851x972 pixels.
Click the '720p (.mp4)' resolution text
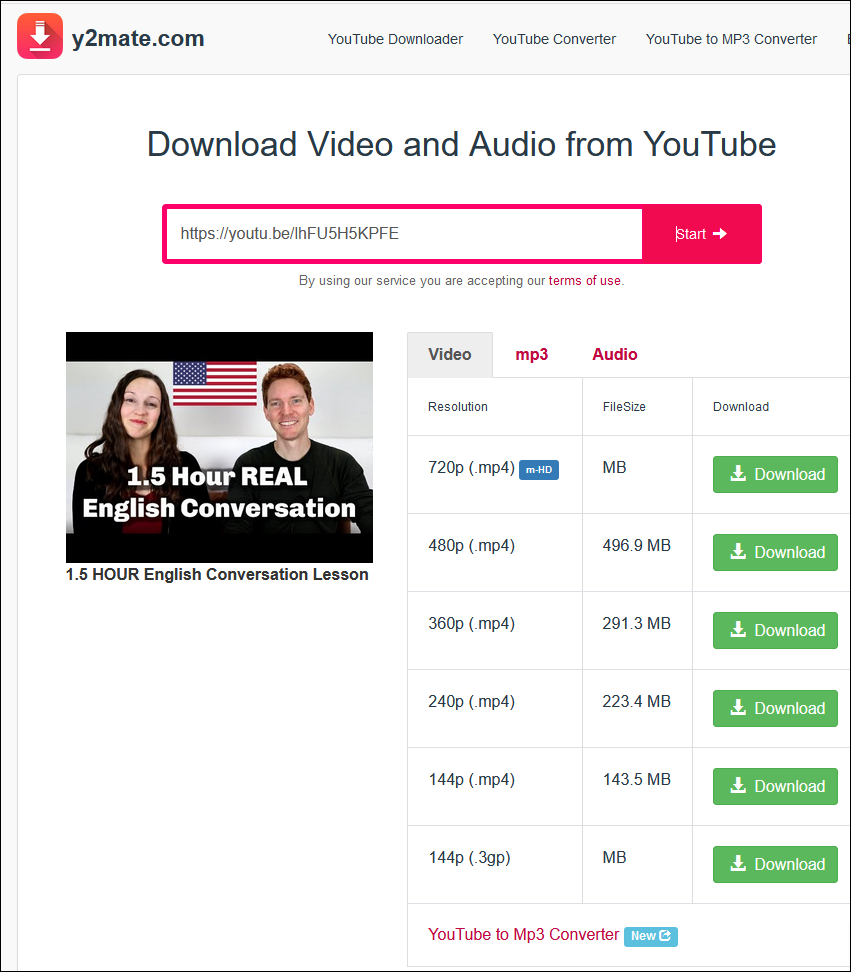pos(472,468)
